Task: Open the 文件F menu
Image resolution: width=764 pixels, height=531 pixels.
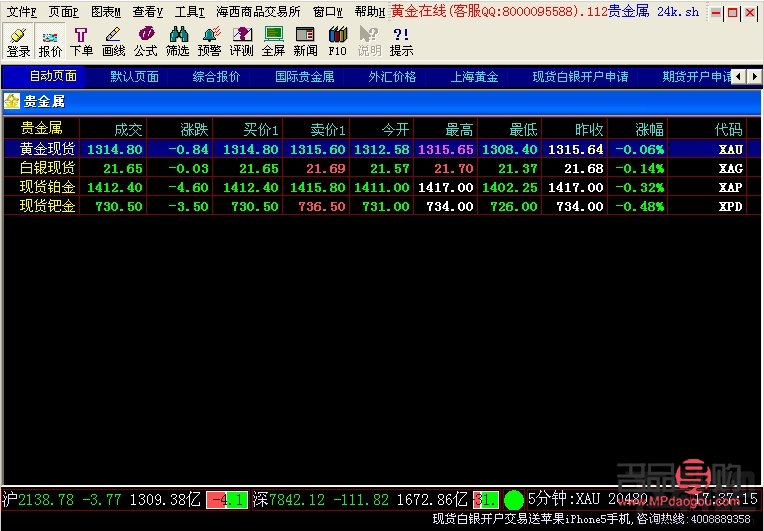Action: coord(21,11)
